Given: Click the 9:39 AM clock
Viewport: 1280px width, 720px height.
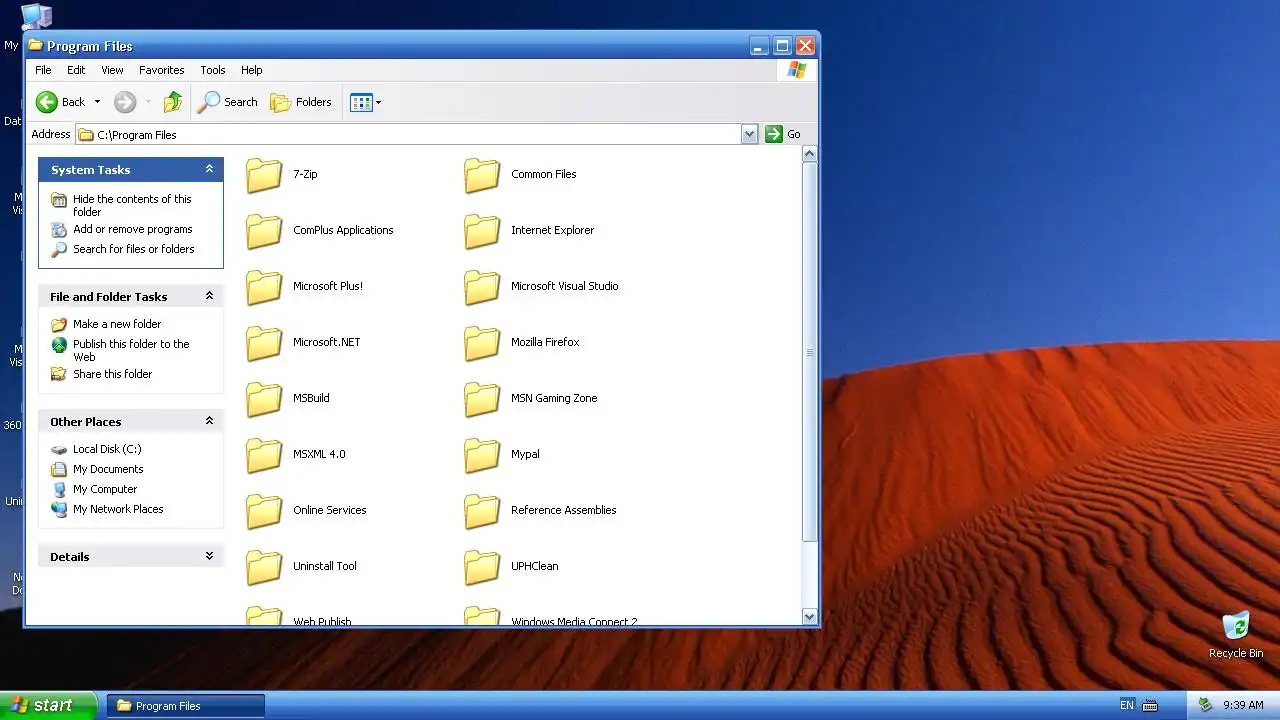Looking at the screenshot, I should (x=1243, y=705).
